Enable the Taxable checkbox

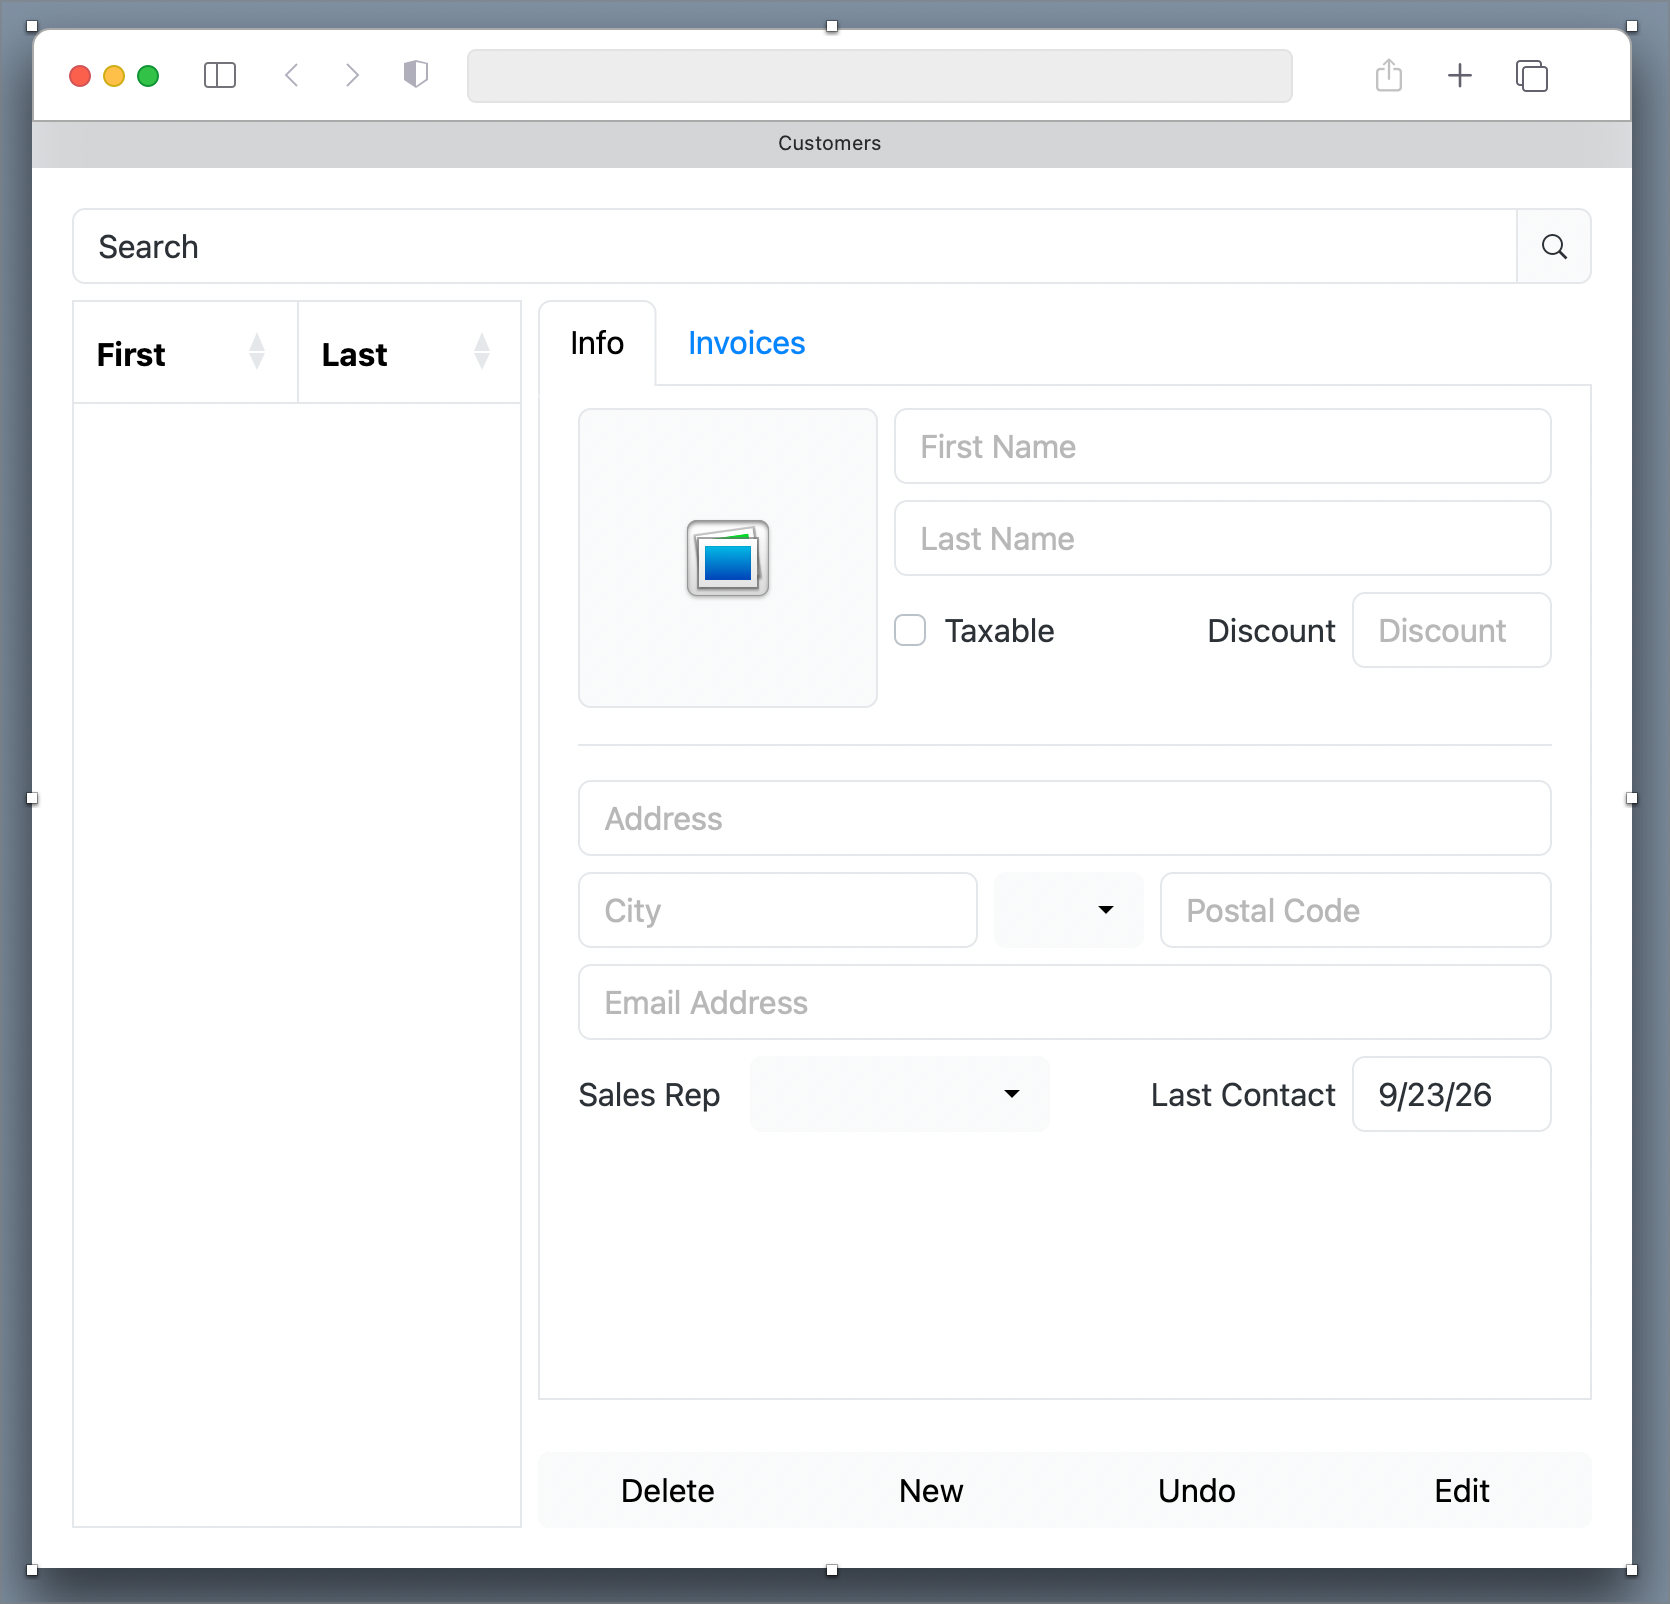[910, 630]
